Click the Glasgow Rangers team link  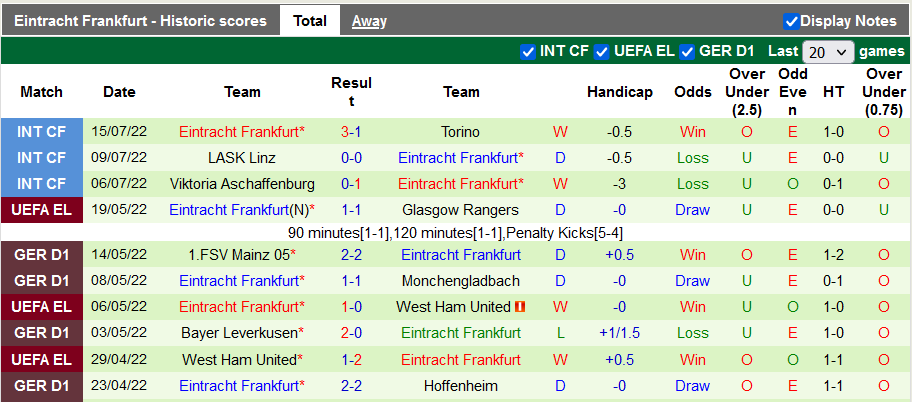pos(460,210)
